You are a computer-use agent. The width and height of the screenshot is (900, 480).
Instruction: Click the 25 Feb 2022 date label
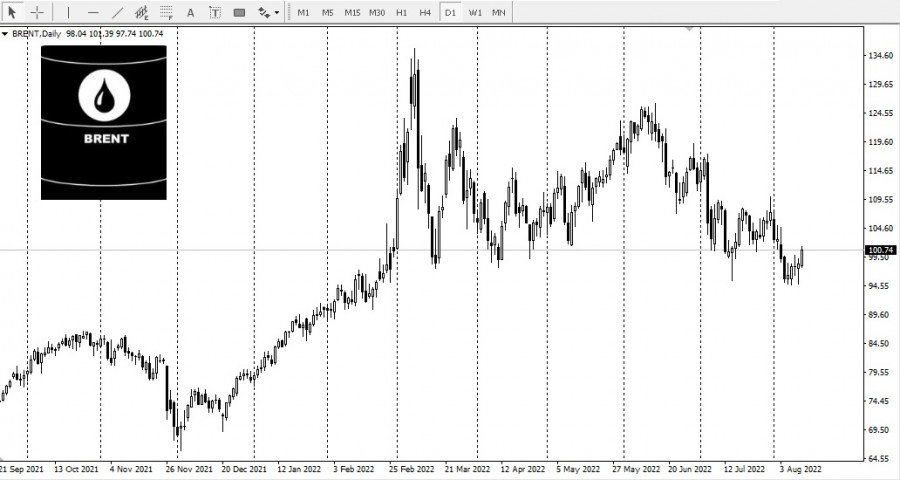(x=411, y=469)
